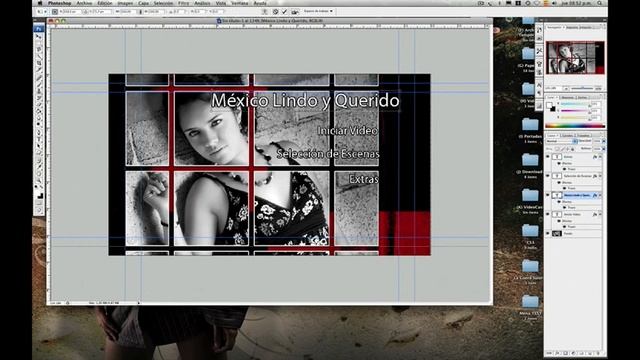Select the Lasso tool

coord(39,49)
